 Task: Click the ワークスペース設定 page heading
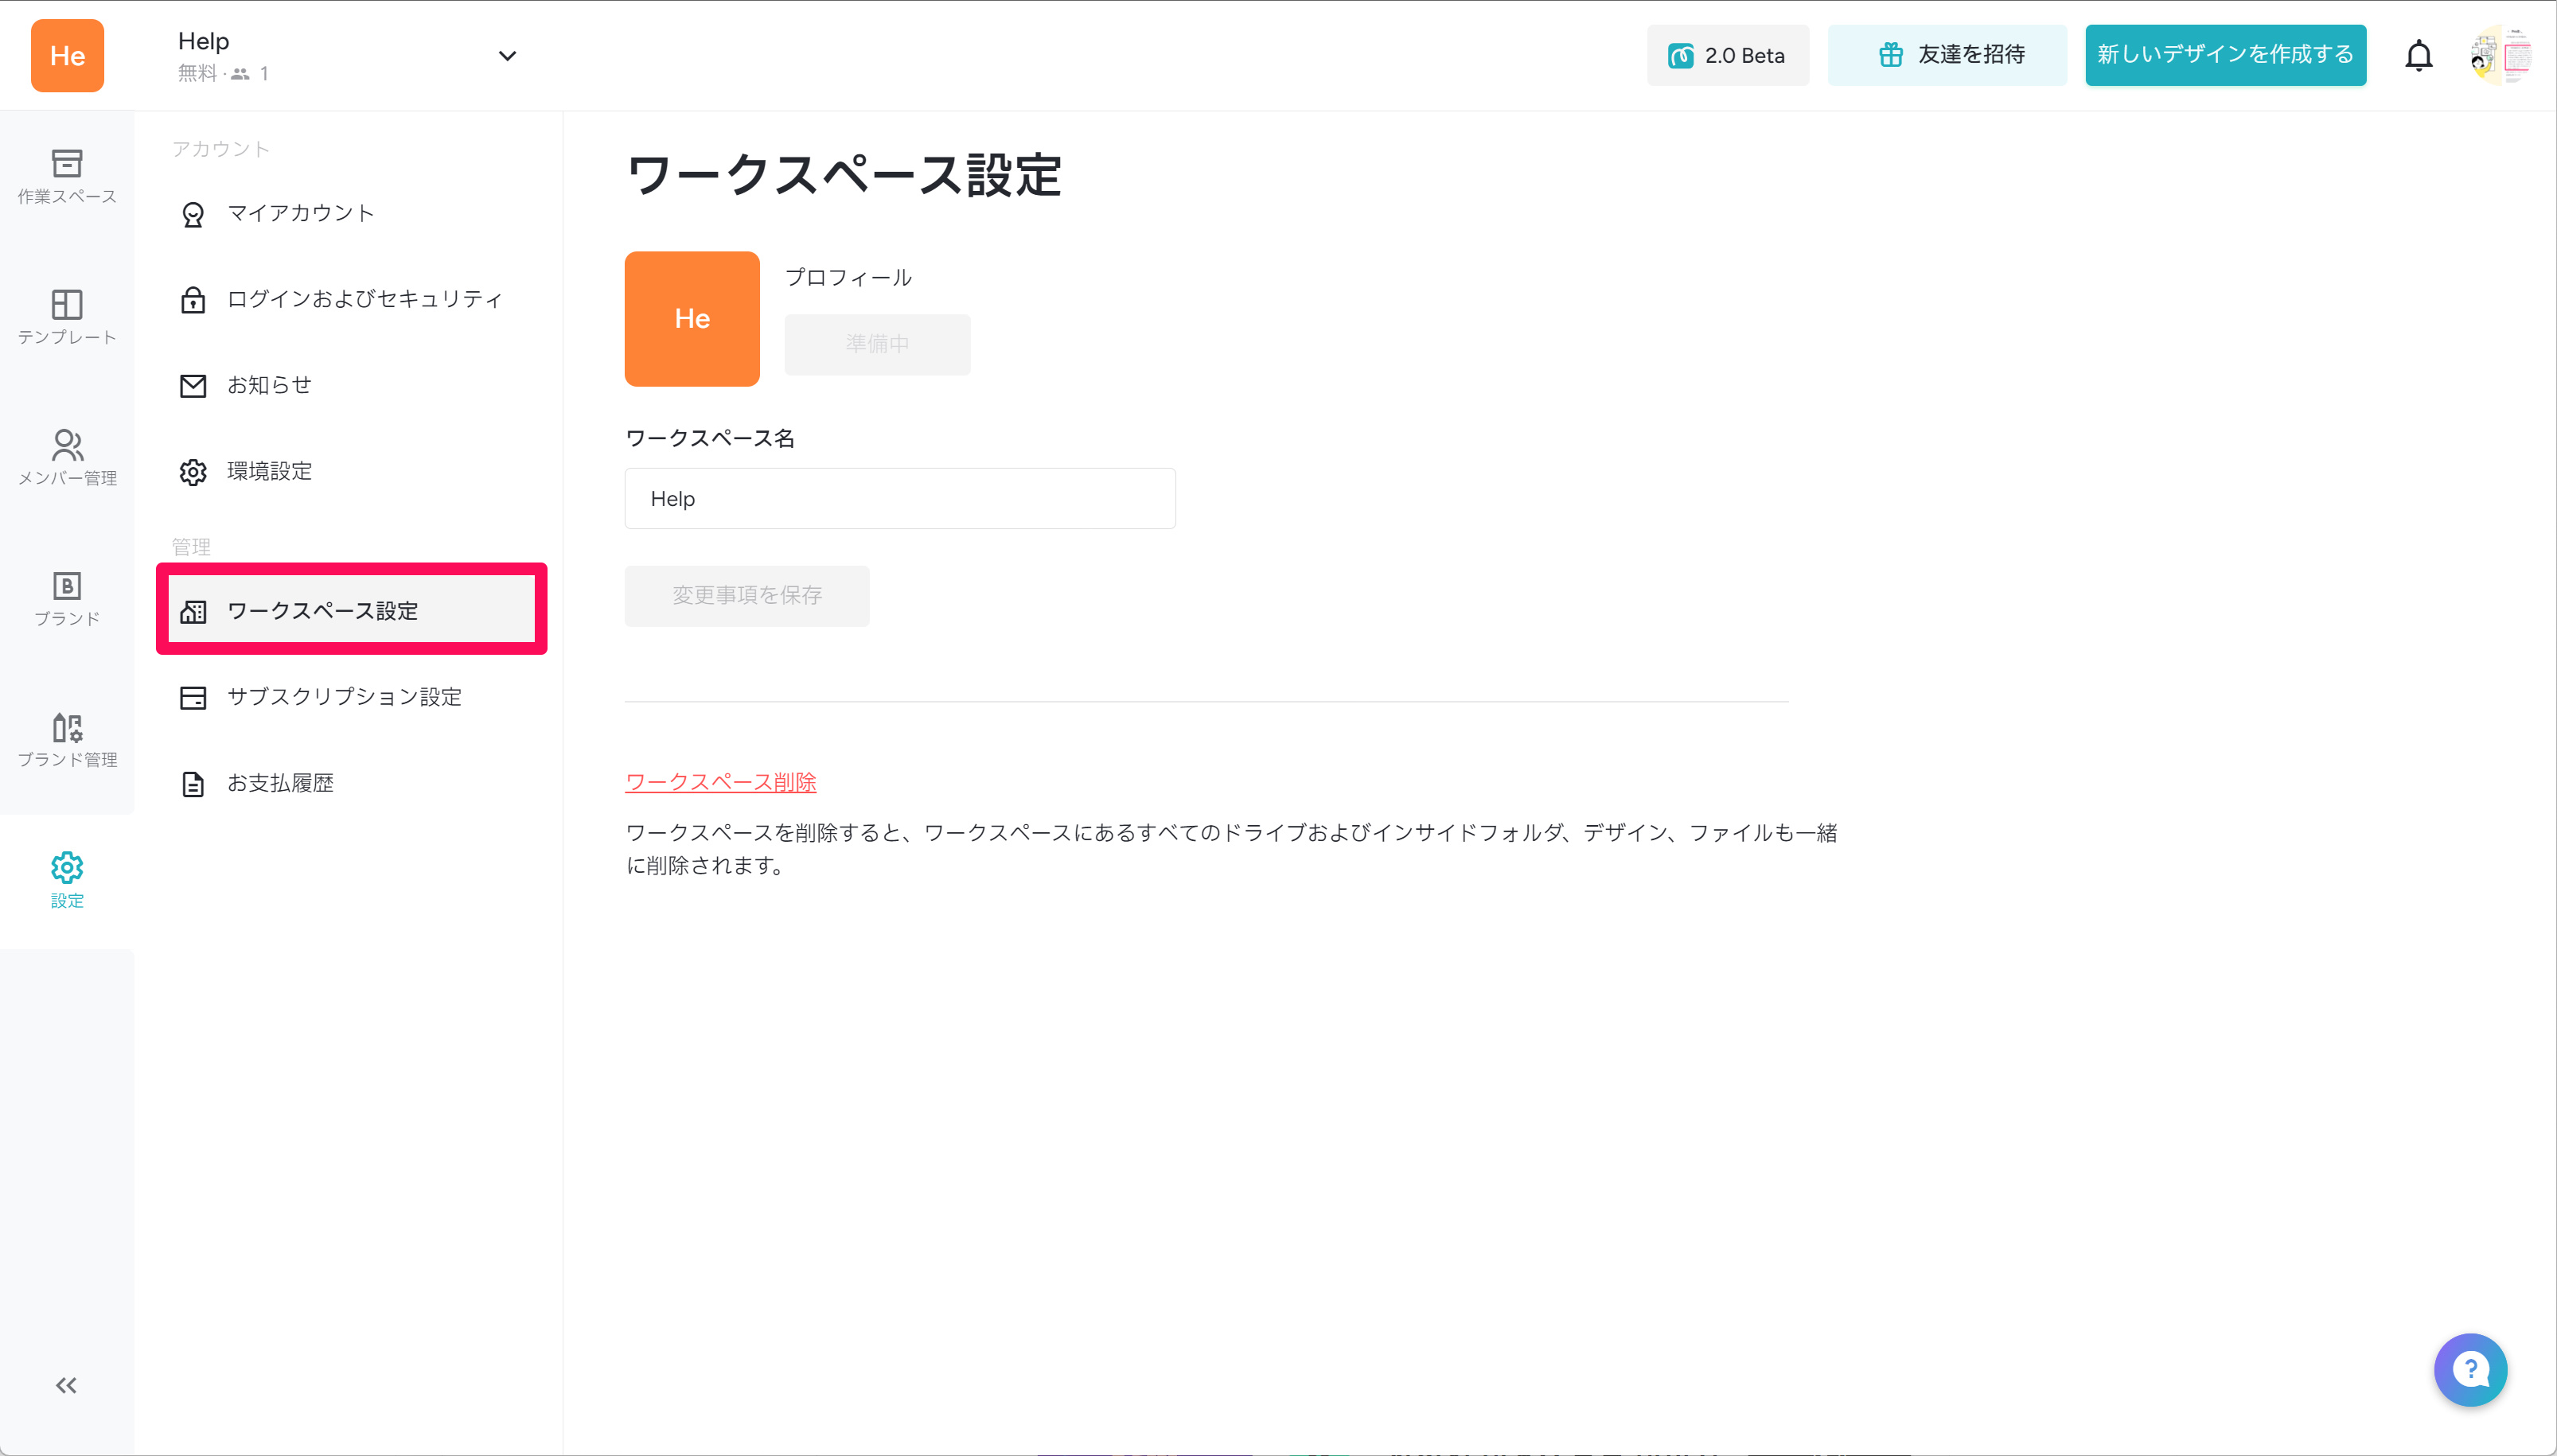click(843, 175)
